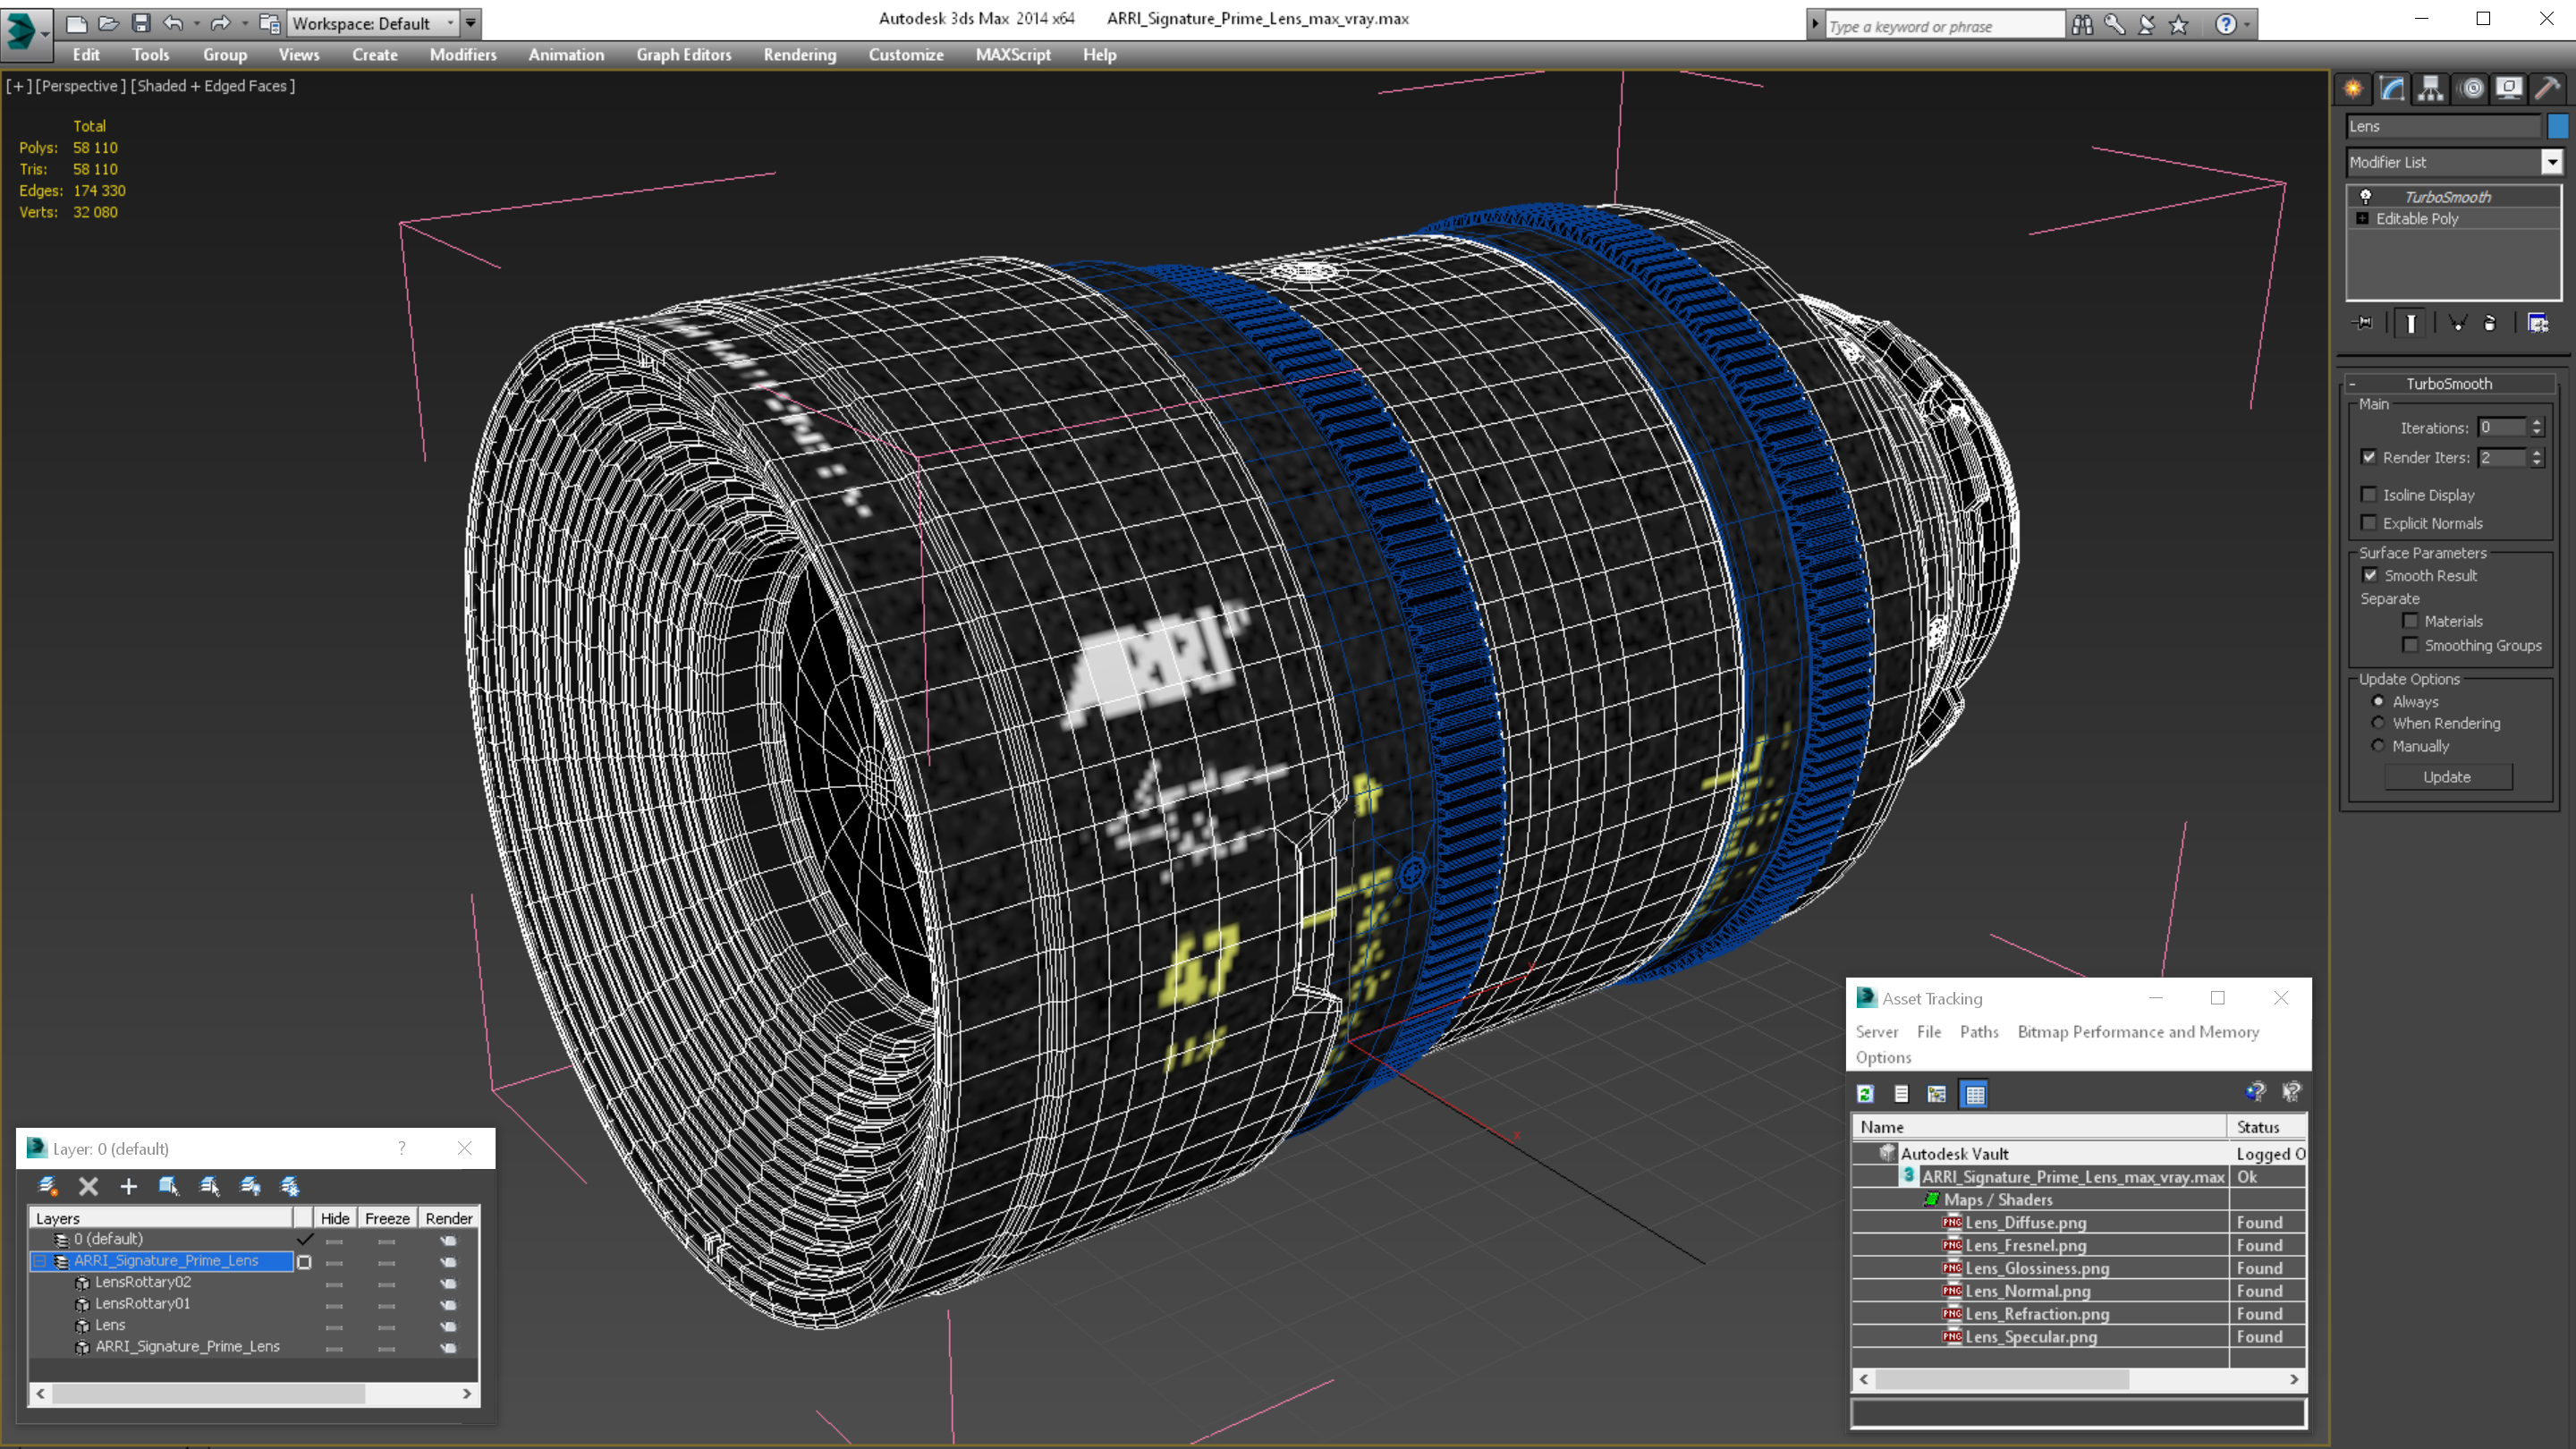Expand the Editable Poly plus sign

click(2363, 218)
